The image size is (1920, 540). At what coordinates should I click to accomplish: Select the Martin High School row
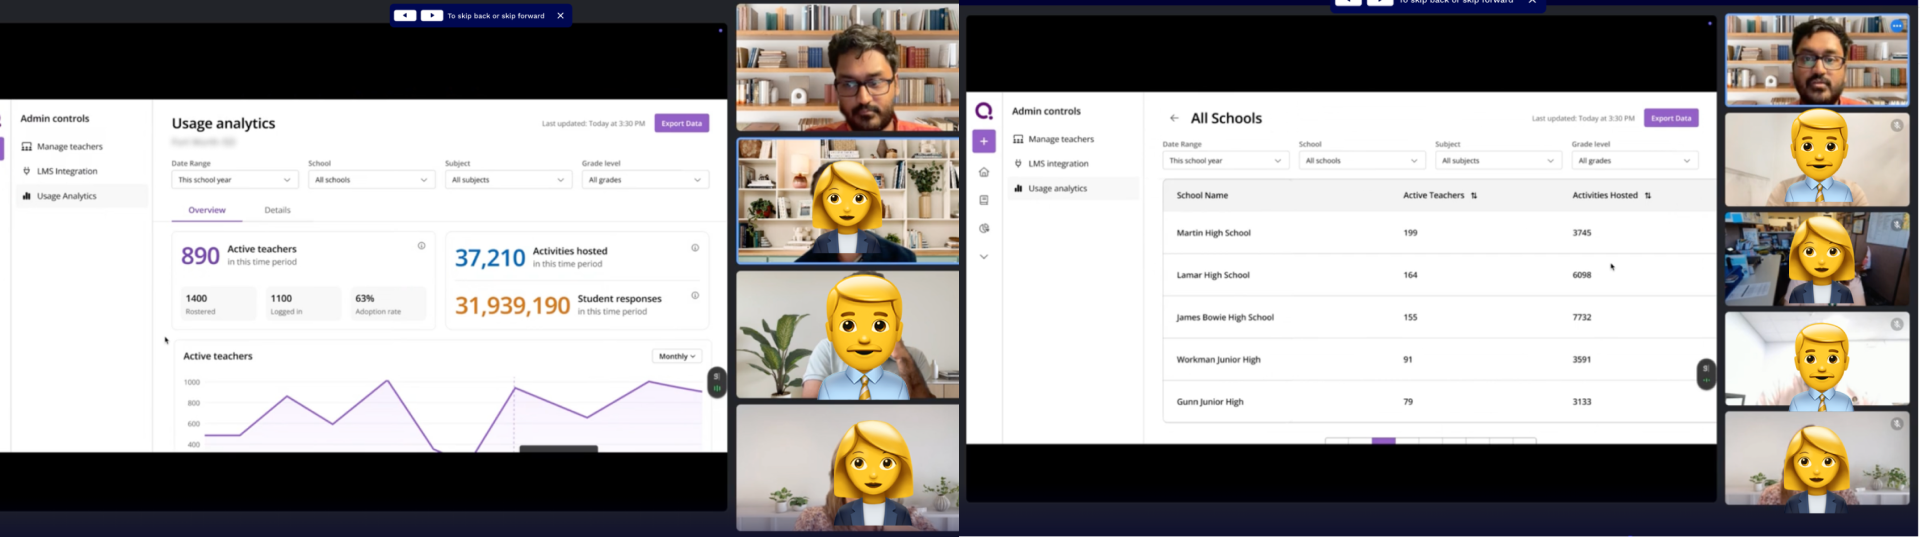1213,233
